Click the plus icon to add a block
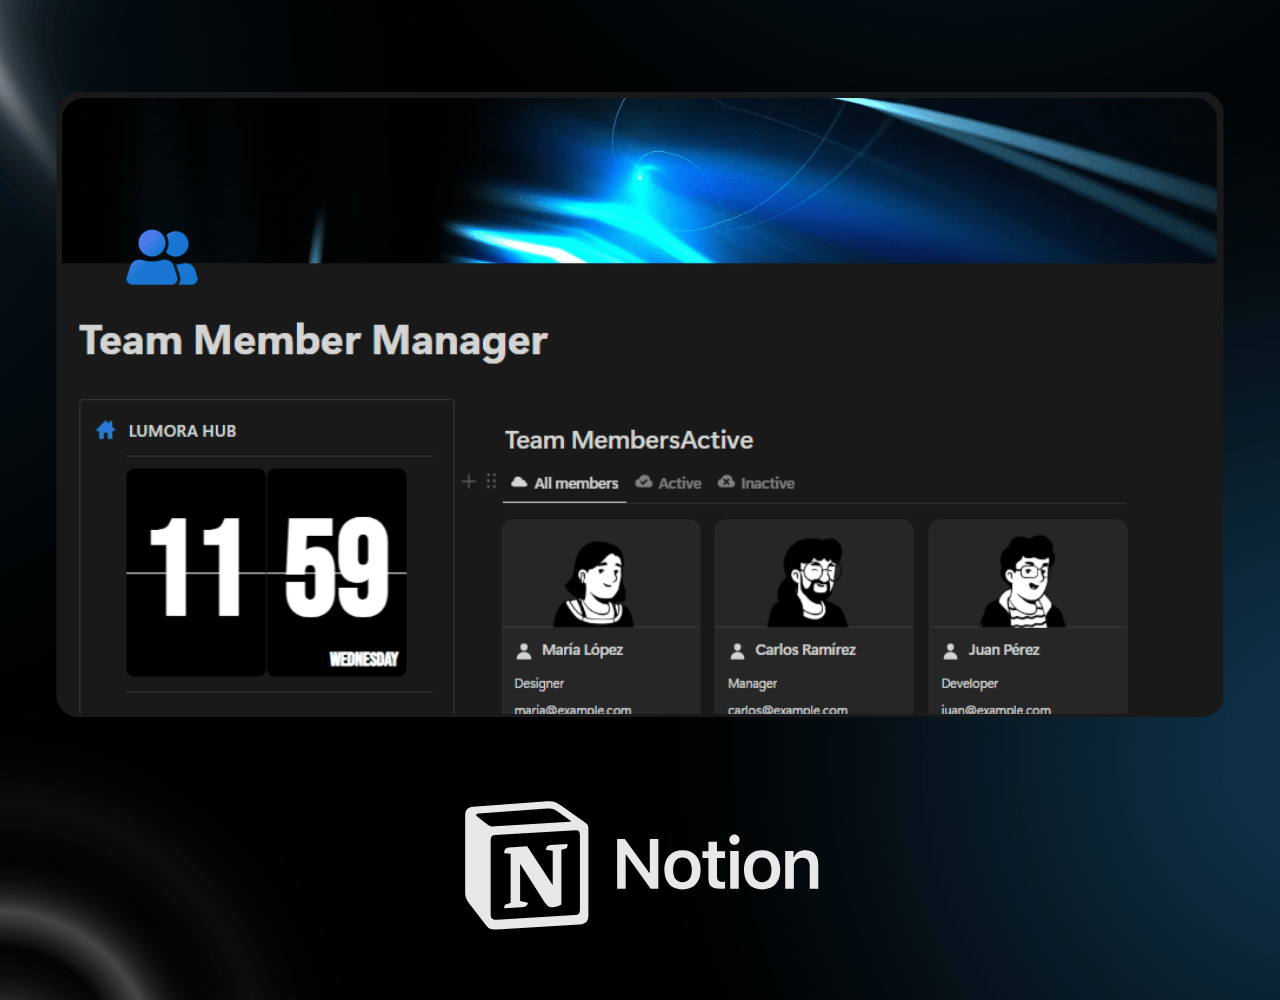This screenshot has width=1280, height=1000. pos(468,481)
